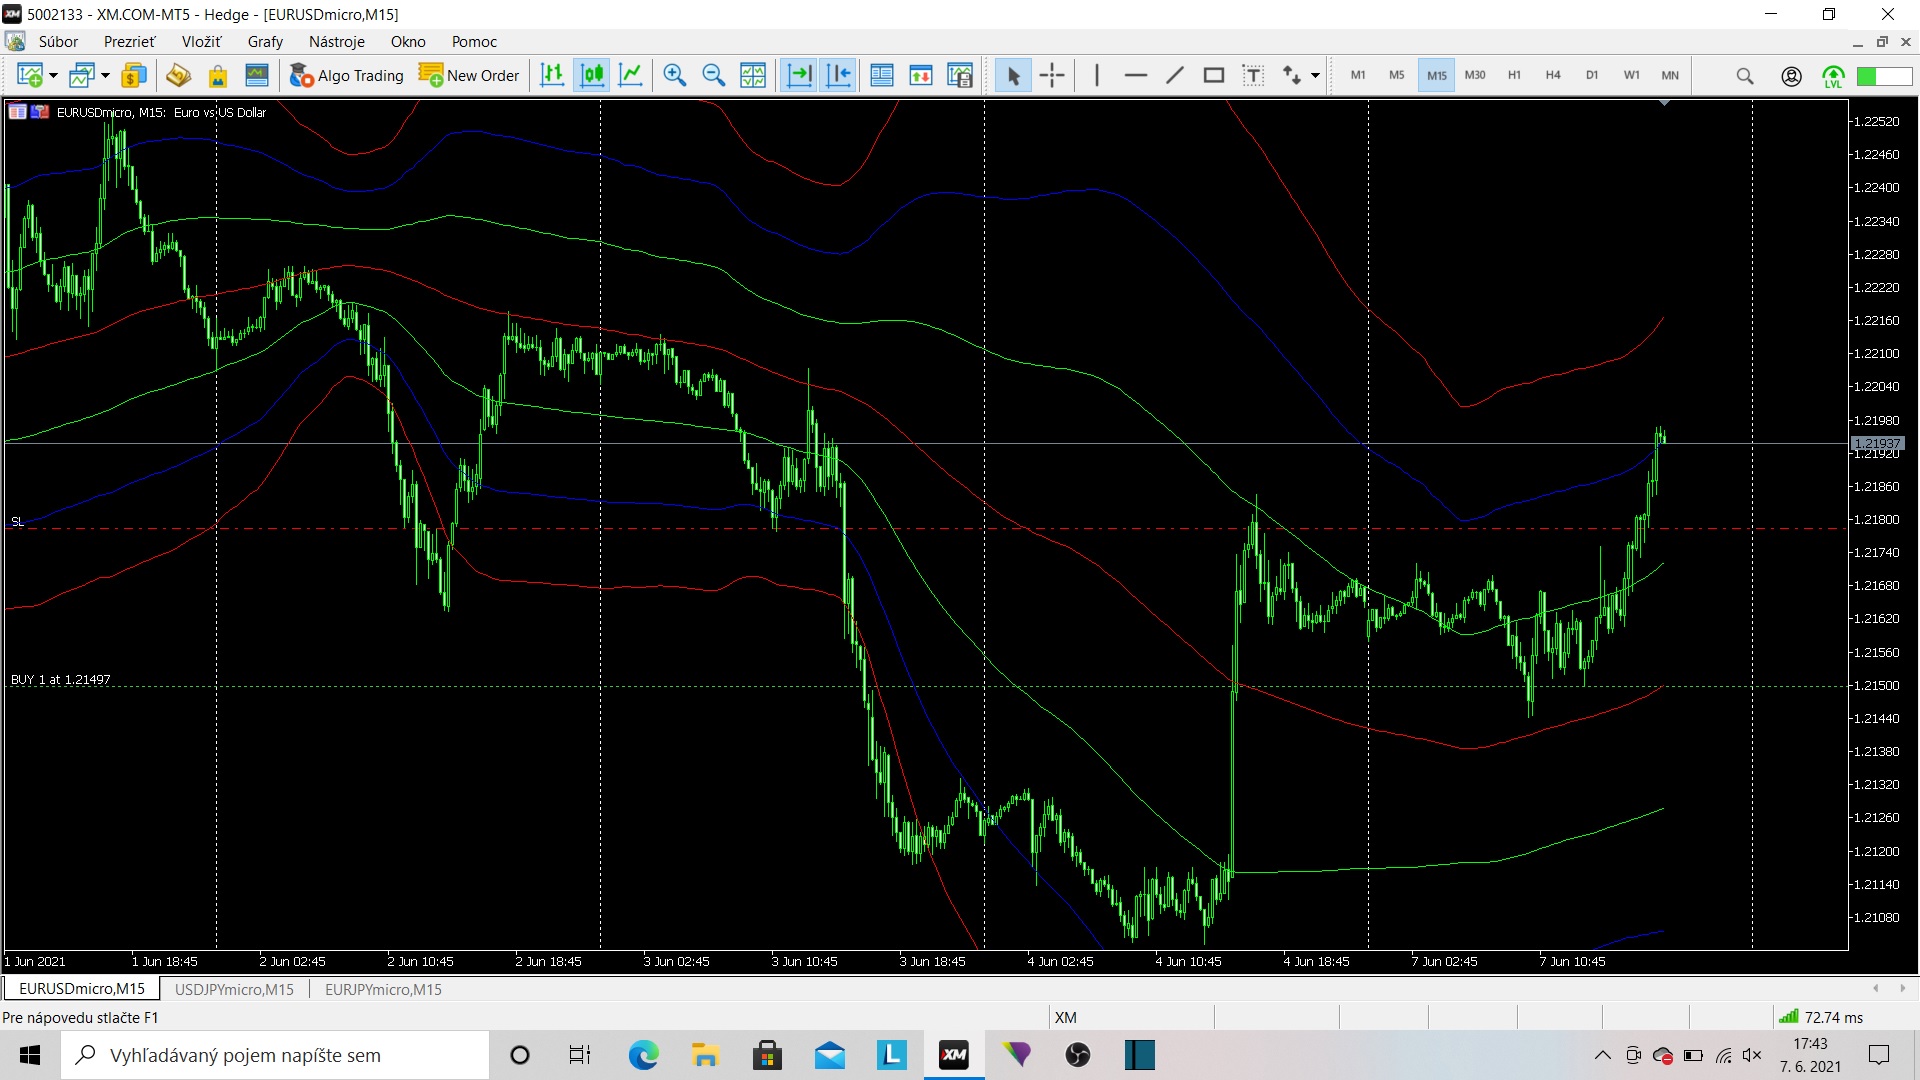Click the 72.74 ms connection status

pyautogui.click(x=1821, y=1017)
